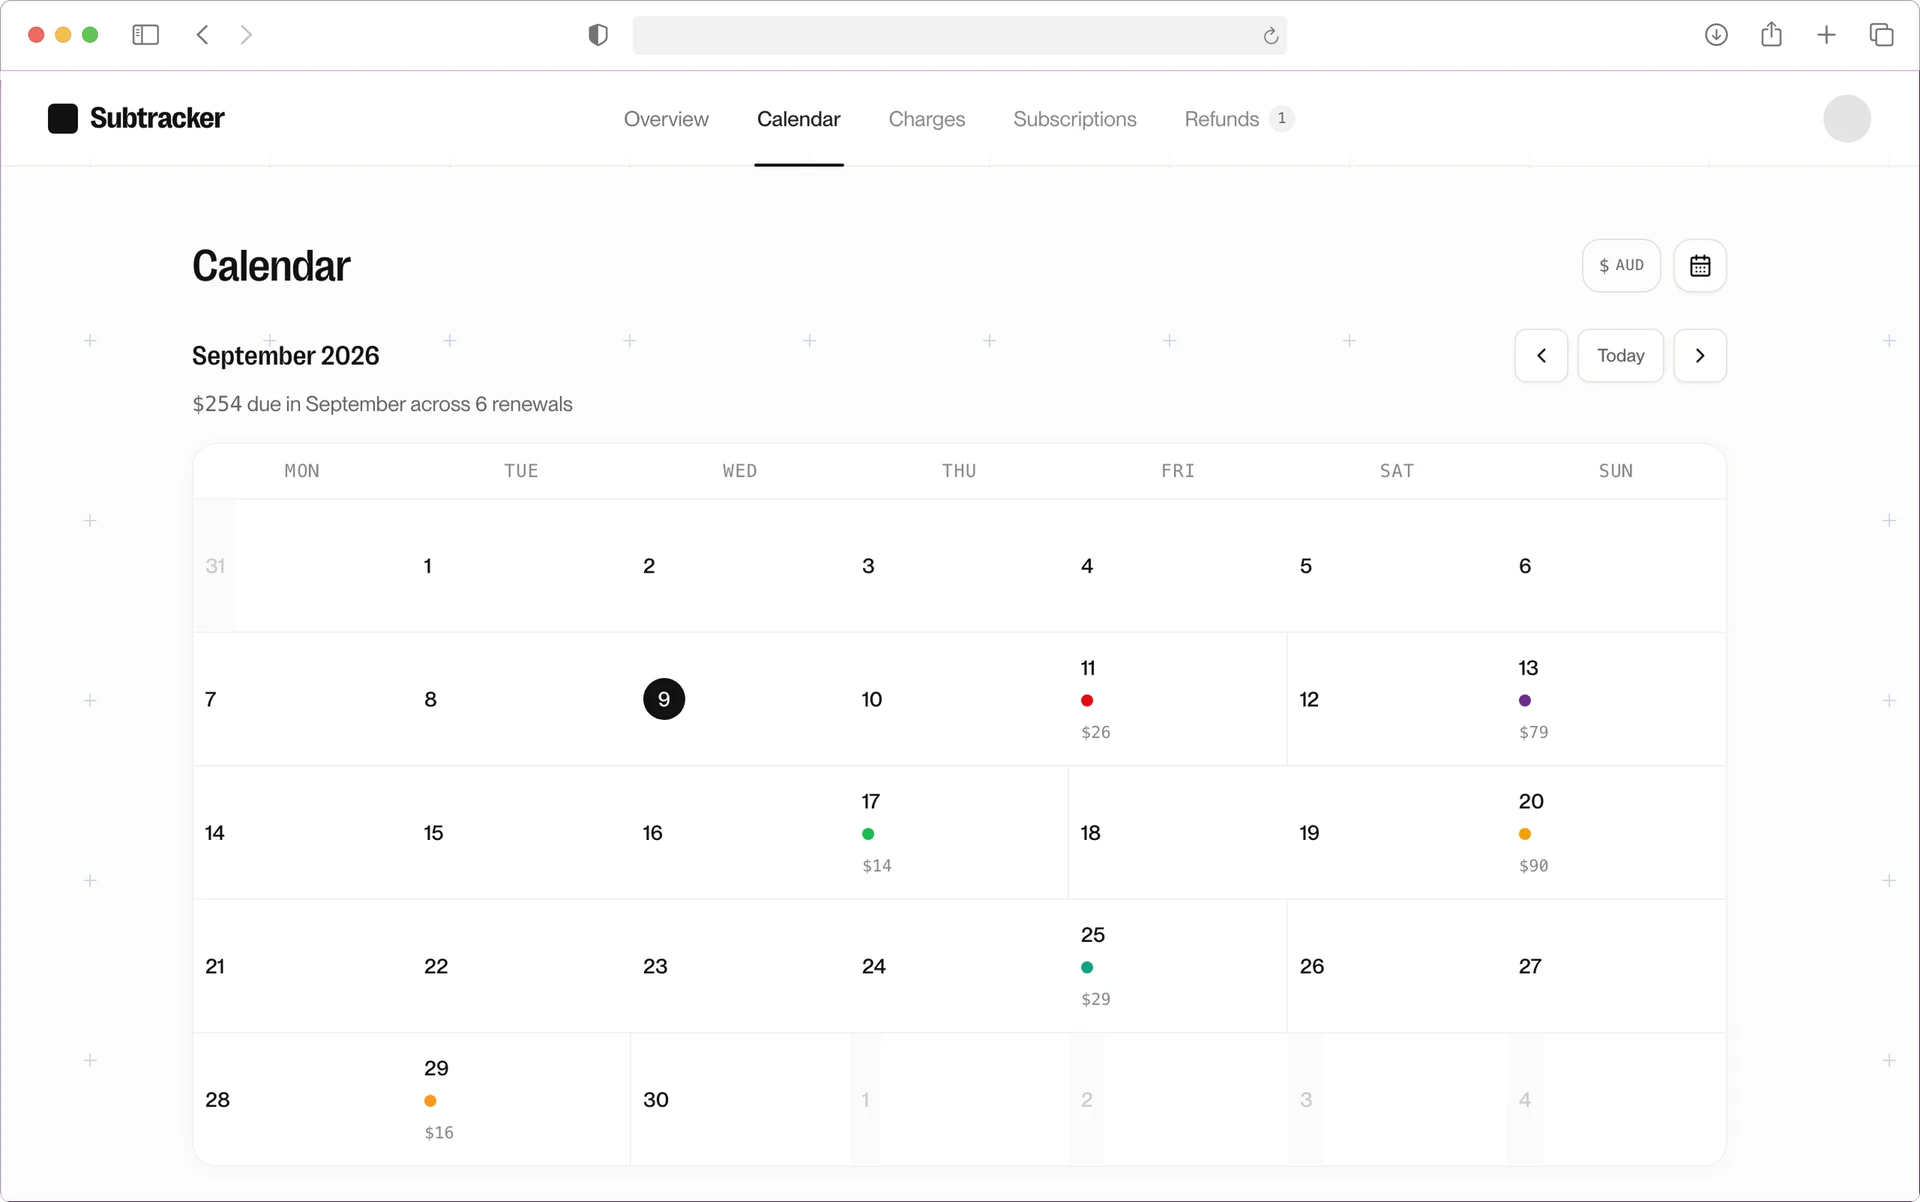Viewport: 1920px width, 1202px height.
Task: Click the browser address bar
Action: pyautogui.click(x=959, y=35)
